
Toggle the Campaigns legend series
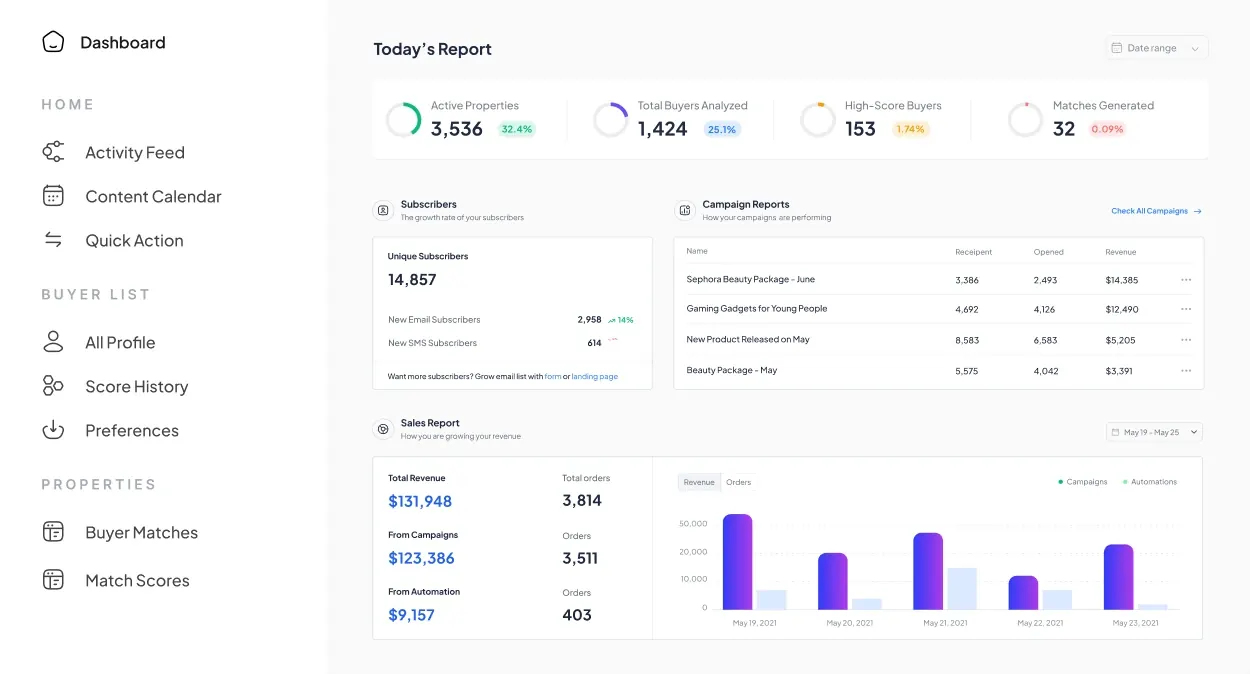tap(1083, 482)
